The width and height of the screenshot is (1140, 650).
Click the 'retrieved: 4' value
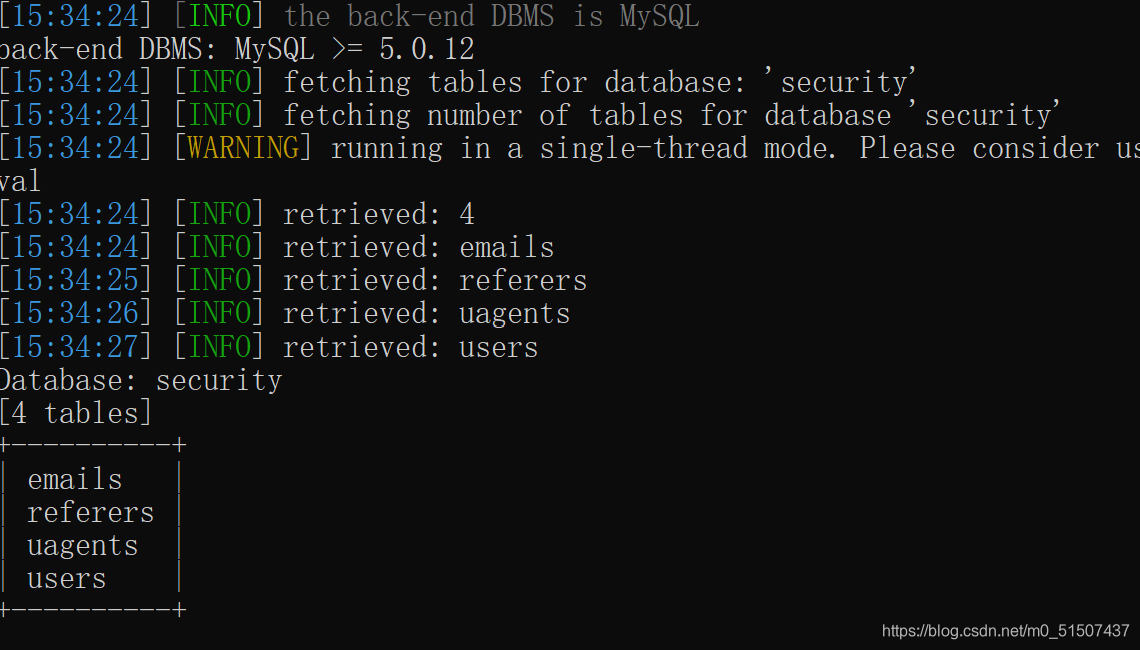pyautogui.click(x=379, y=214)
